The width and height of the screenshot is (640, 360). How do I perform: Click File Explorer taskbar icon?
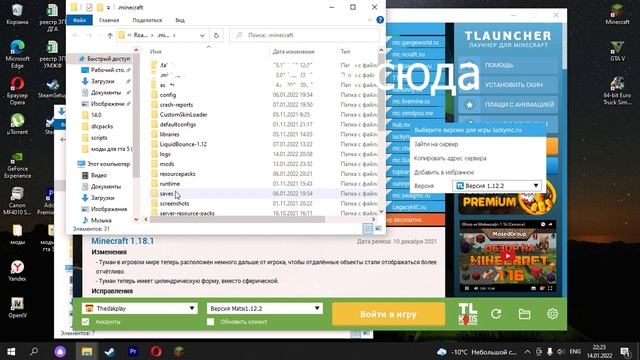[x=87, y=351]
